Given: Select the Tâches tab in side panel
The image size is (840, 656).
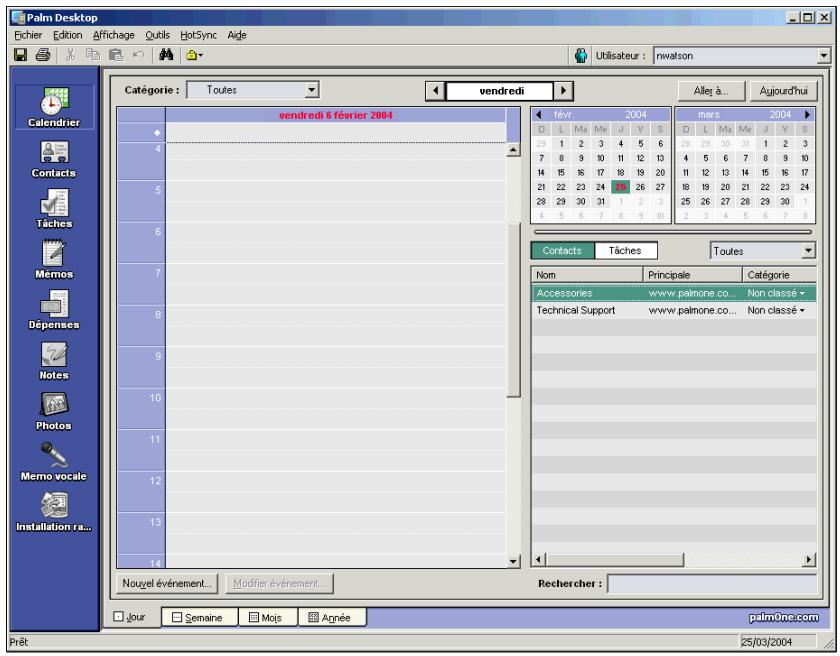Looking at the screenshot, I should coord(625,251).
